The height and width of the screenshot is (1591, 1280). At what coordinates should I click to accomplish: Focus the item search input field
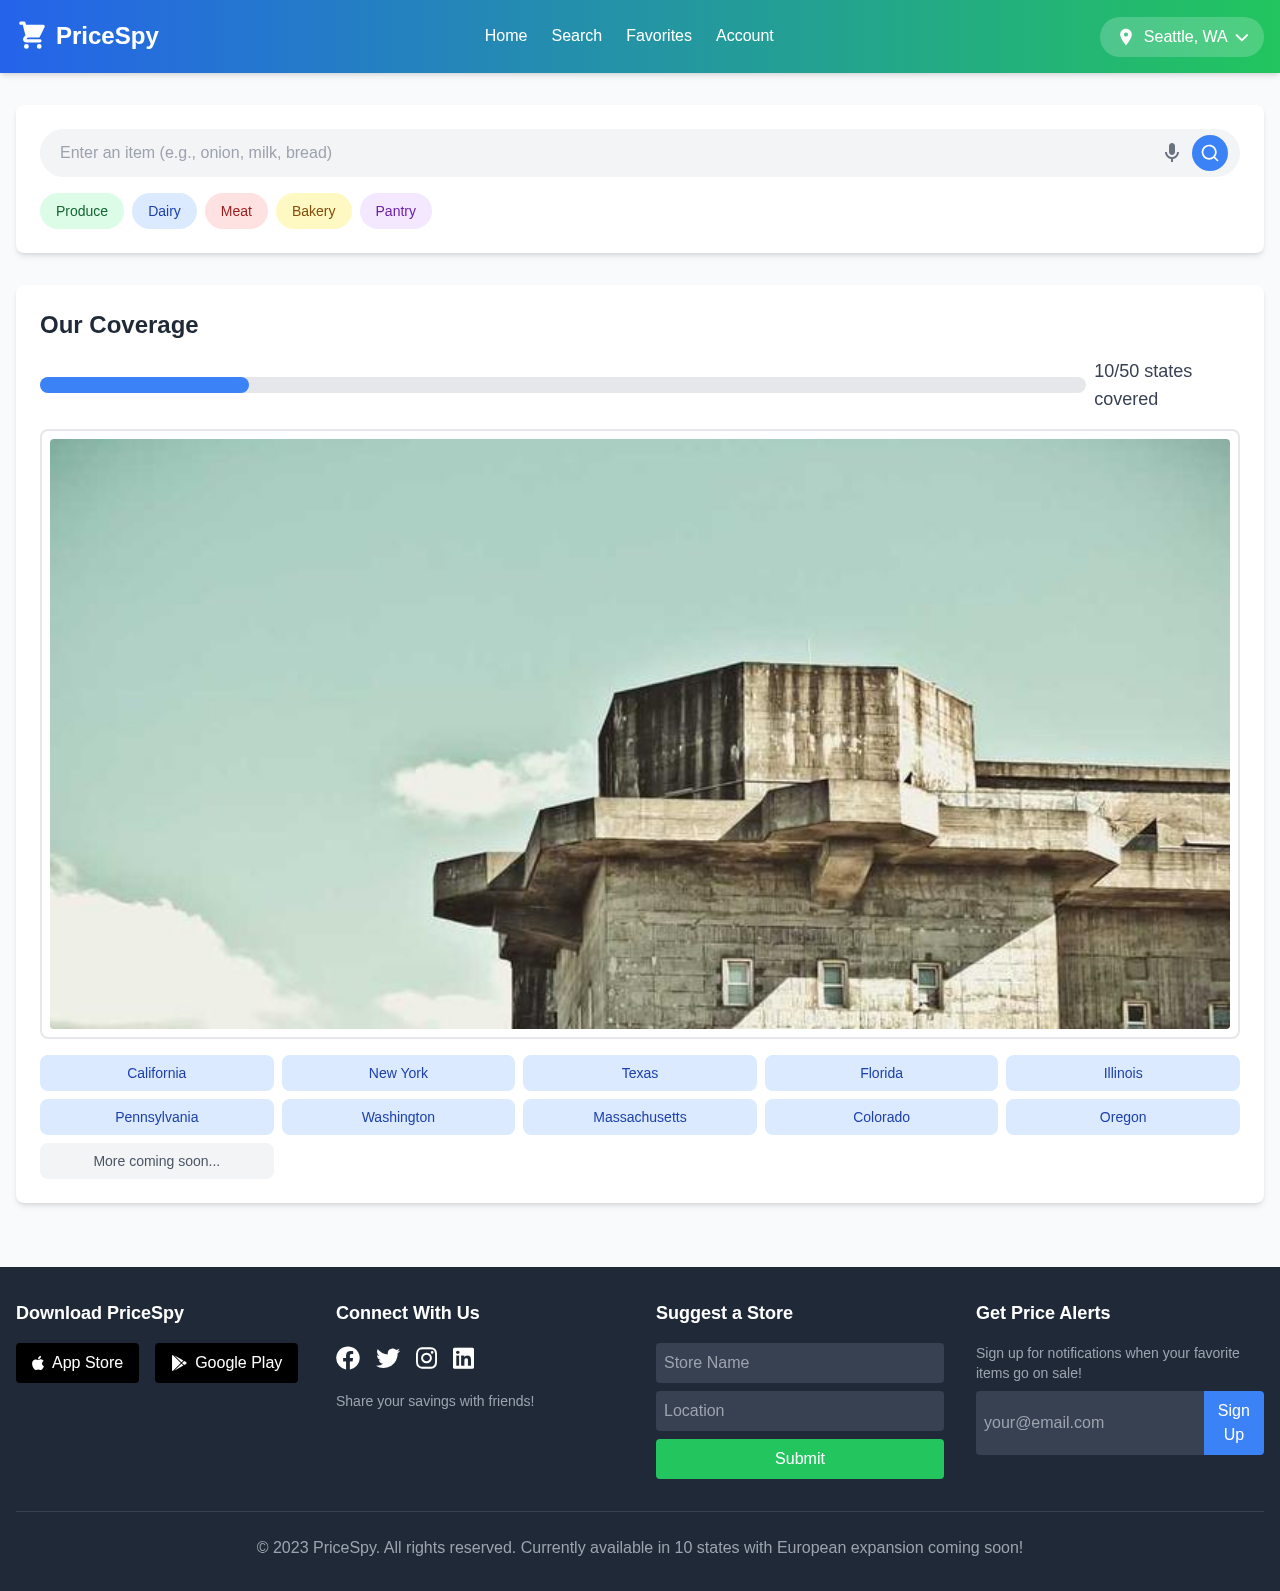(x=600, y=153)
